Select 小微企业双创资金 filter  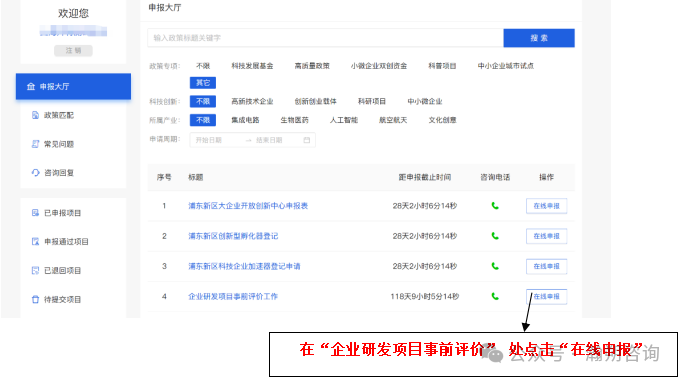click(379, 66)
